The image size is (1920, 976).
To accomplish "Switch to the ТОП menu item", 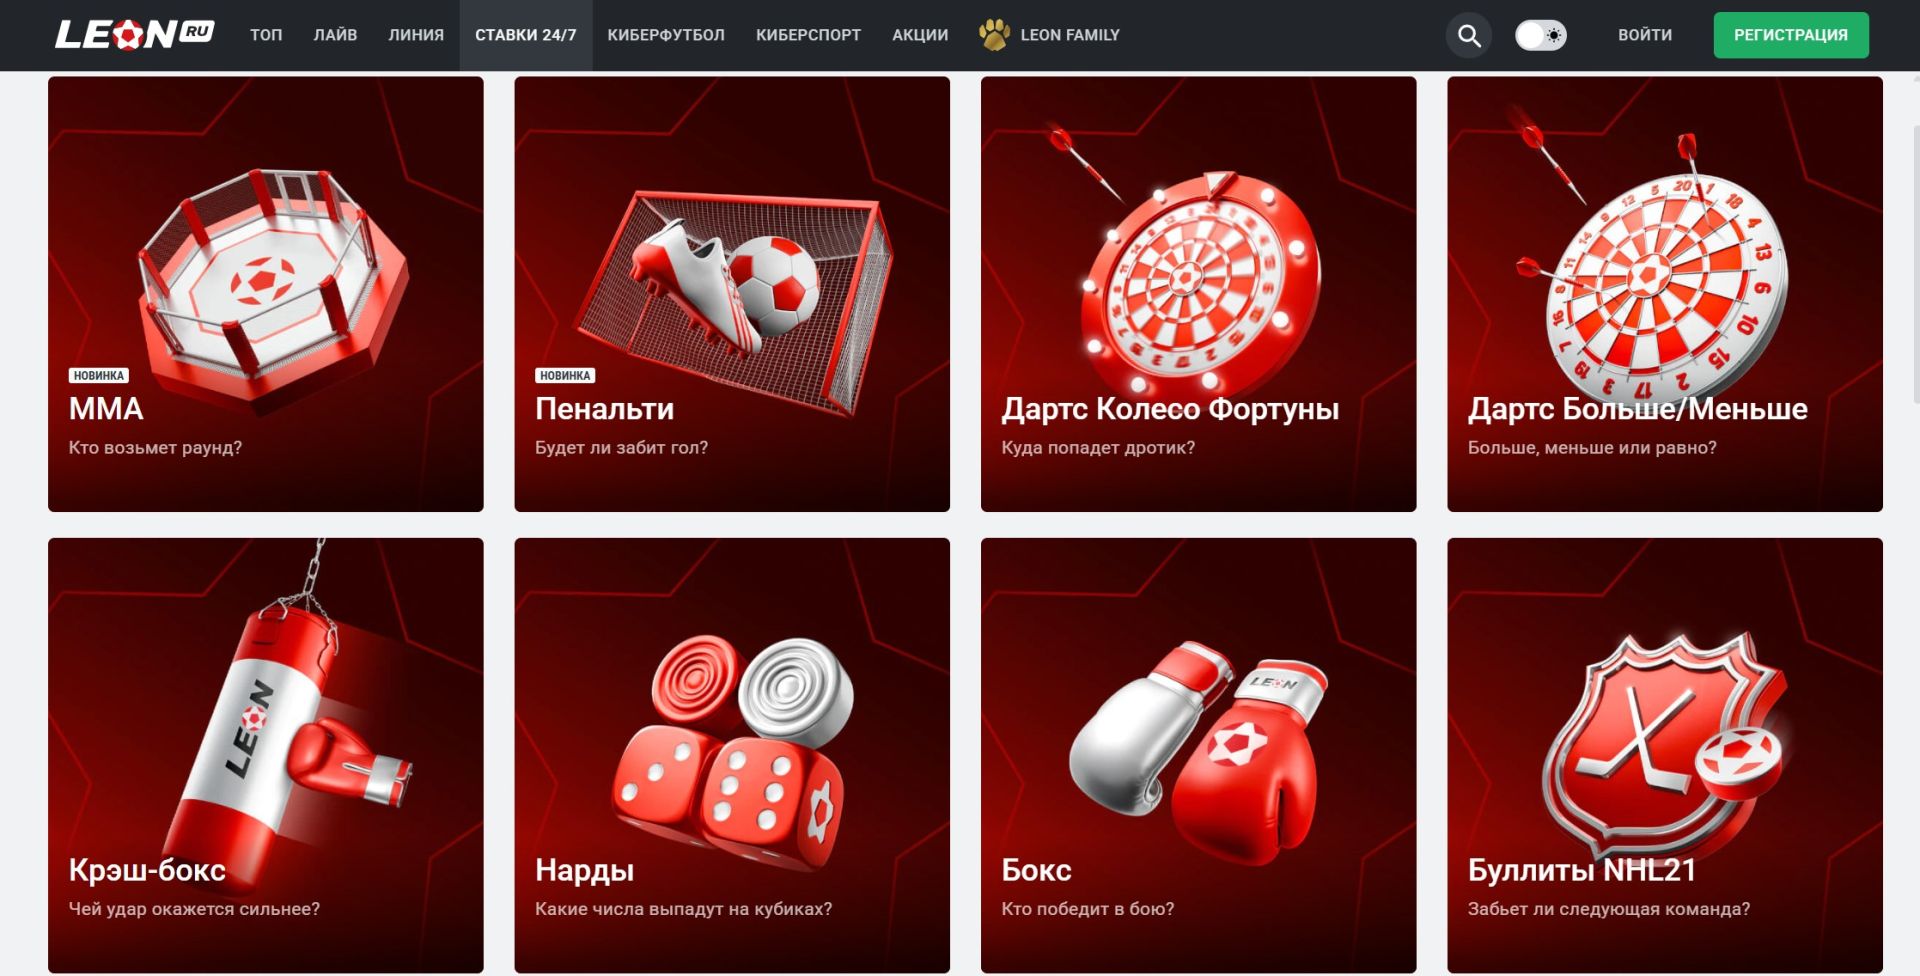I will coord(266,35).
